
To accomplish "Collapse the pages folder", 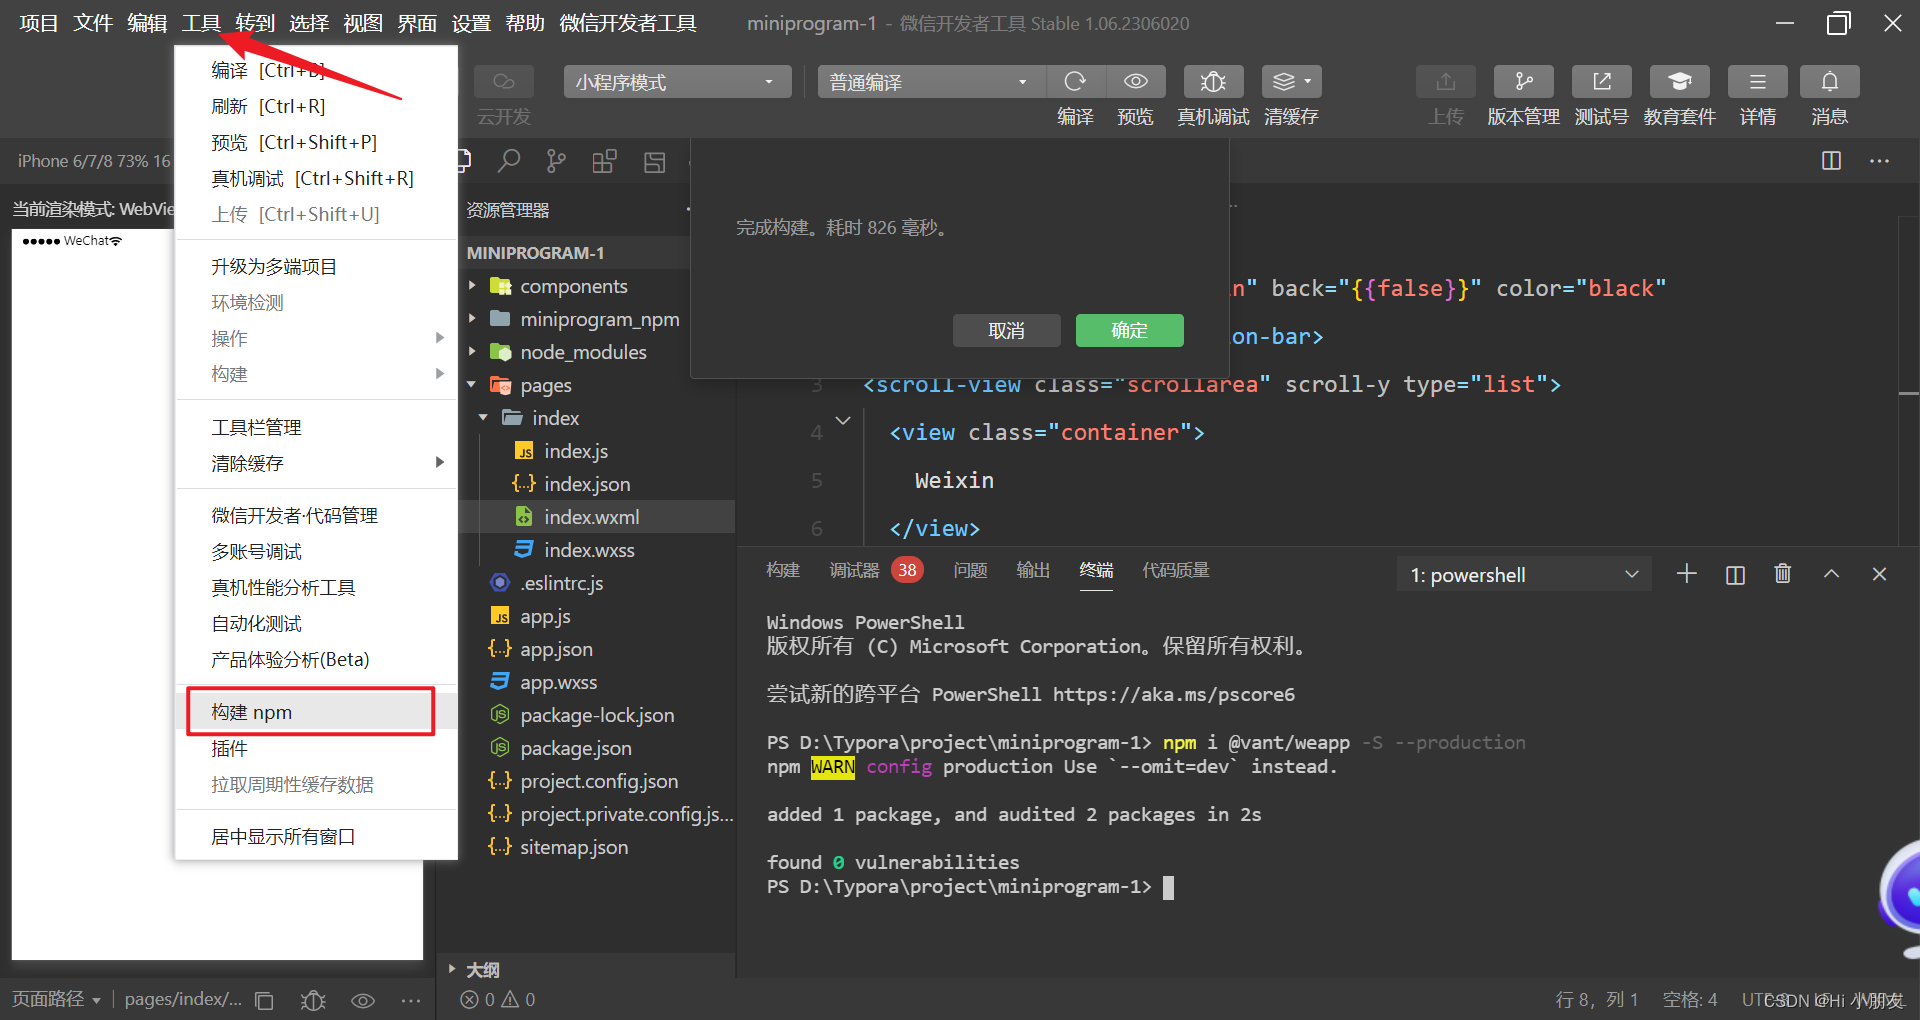I will [545, 385].
